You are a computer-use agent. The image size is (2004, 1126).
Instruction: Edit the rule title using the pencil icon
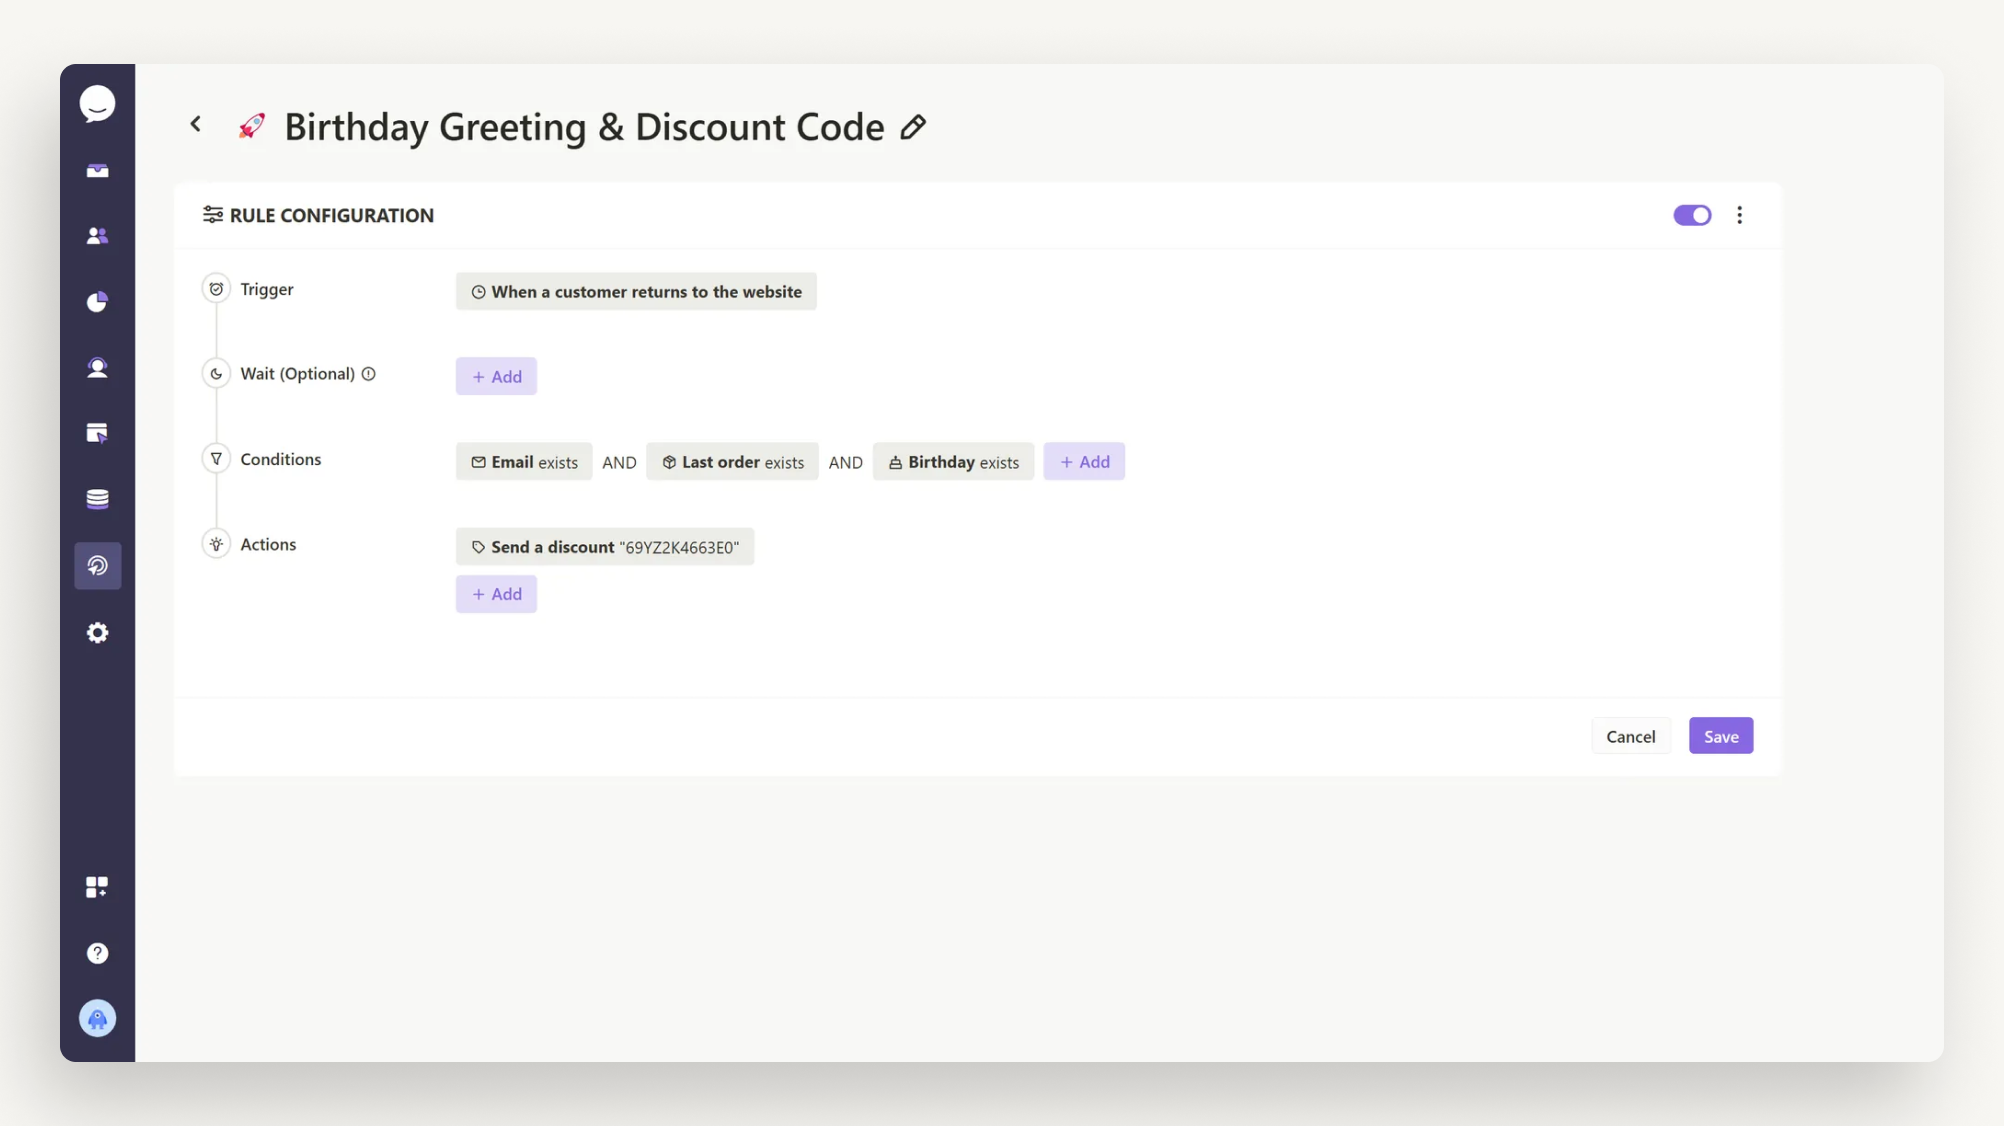click(912, 127)
